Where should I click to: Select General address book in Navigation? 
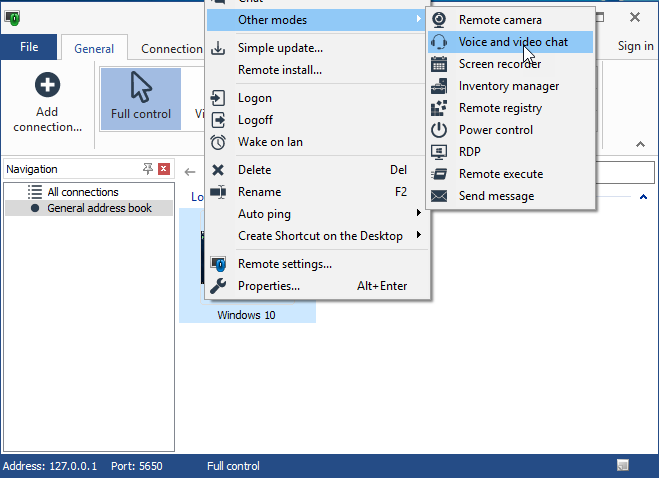[99, 208]
